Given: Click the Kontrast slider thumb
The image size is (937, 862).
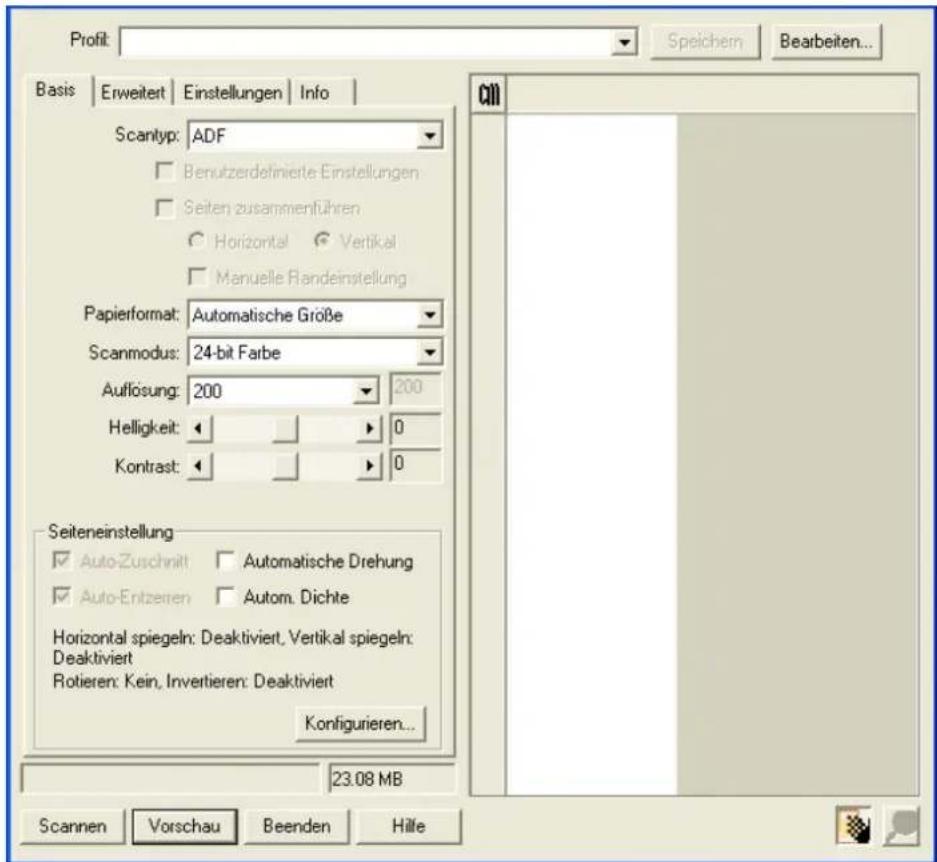Looking at the screenshot, I should coord(285,466).
